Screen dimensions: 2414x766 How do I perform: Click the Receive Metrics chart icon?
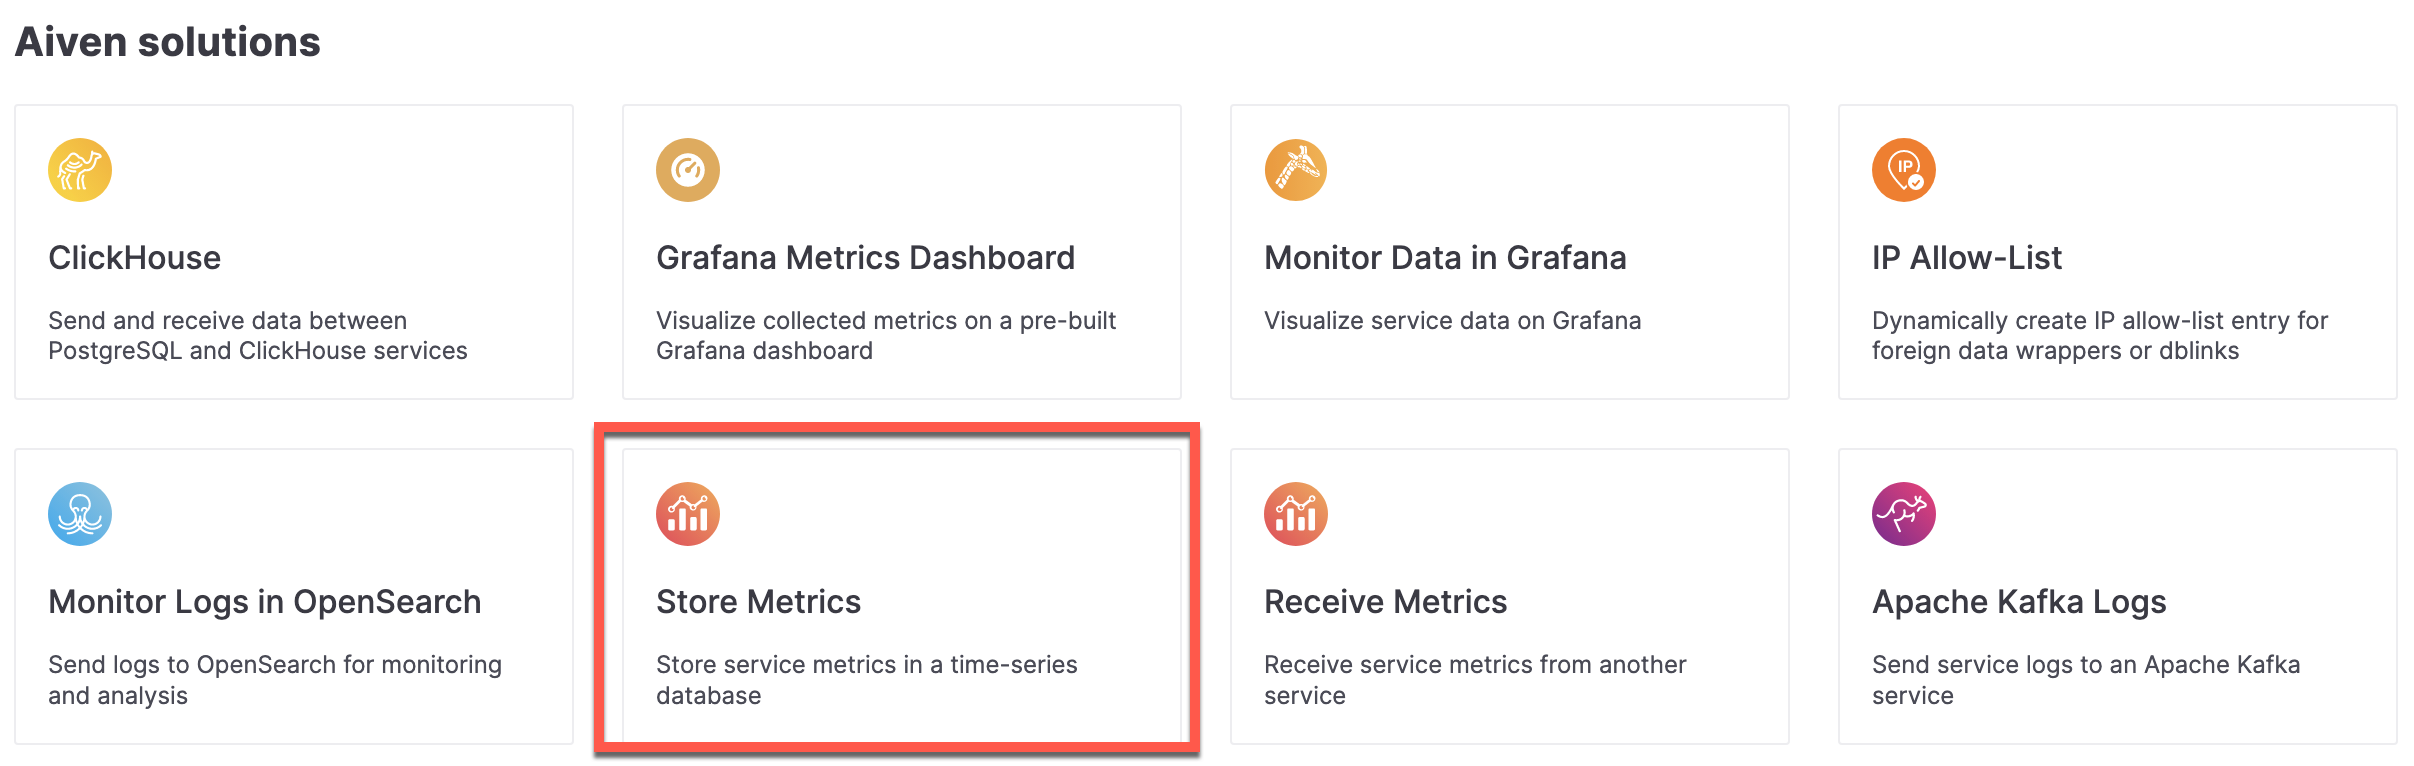point(1295,513)
